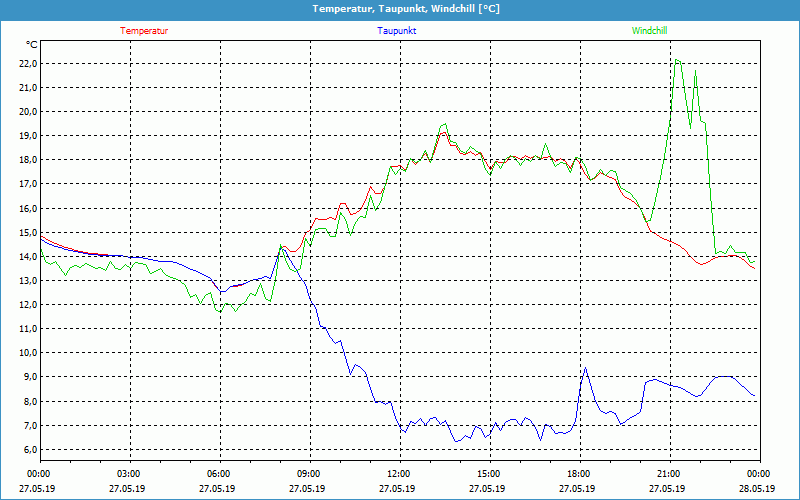Select the red "Temperatur" legend label
Screen dimensions: 800x500
pyautogui.click(x=144, y=31)
